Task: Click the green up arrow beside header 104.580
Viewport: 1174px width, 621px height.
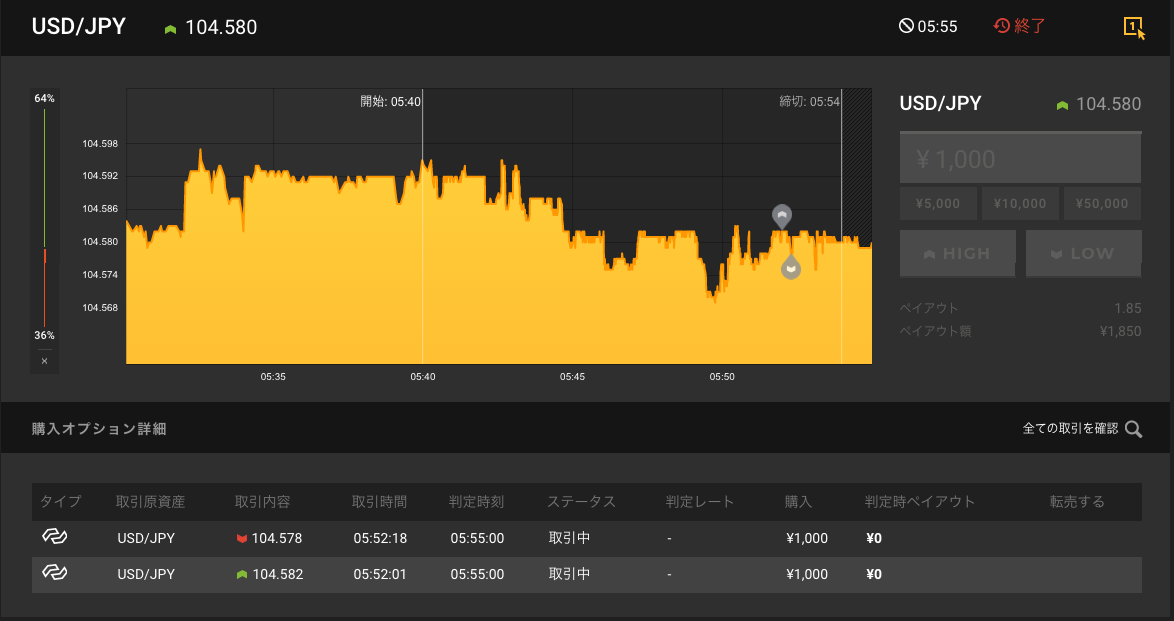Action: (x=171, y=29)
